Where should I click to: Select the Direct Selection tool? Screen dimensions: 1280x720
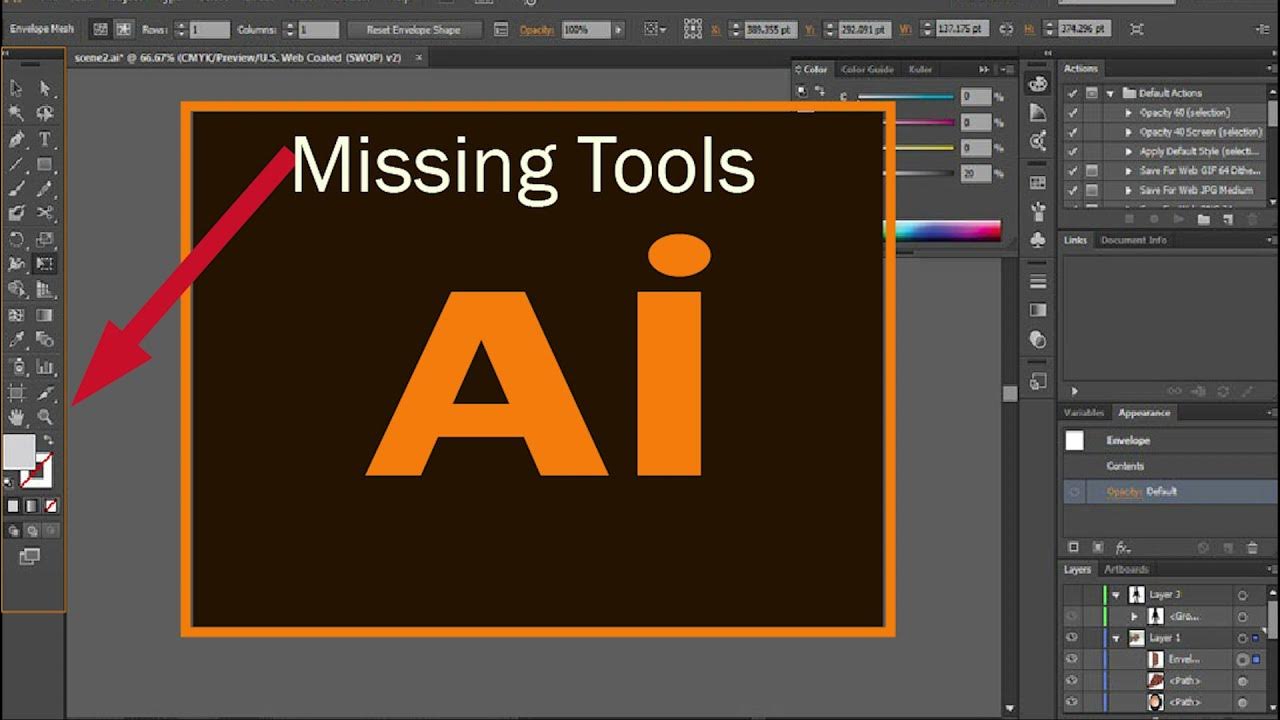pyautogui.click(x=45, y=89)
